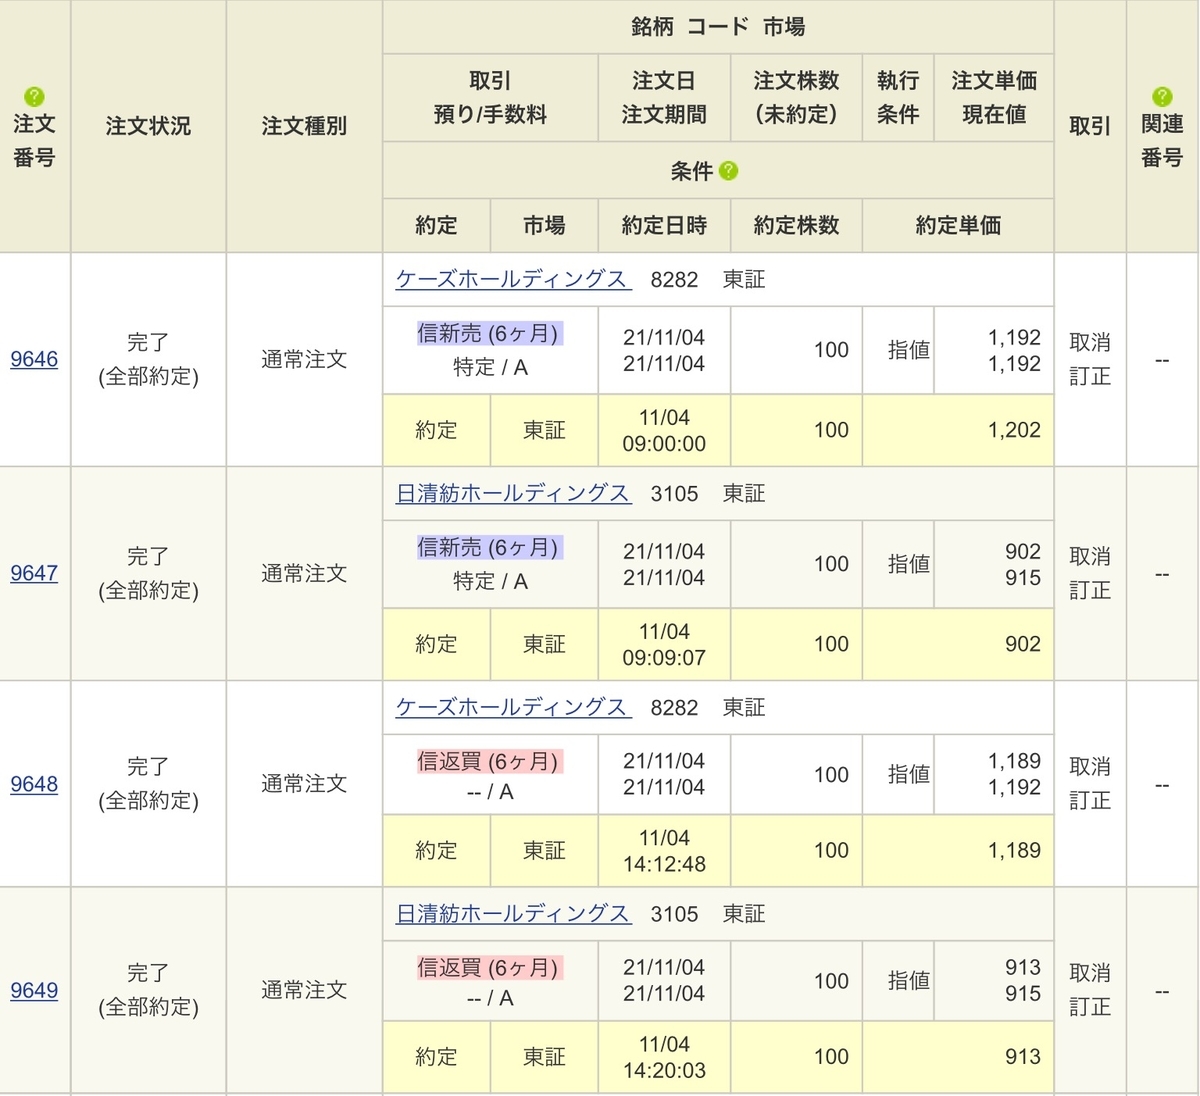The image size is (1200, 1096).
Task: Click execution price 1,202
Action: (x=1014, y=430)
